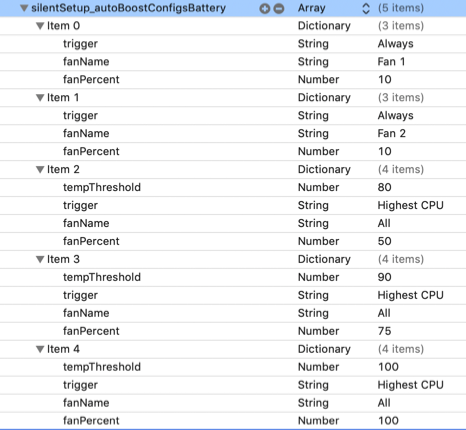This screenshot has width=466, height=430.
Task: Collapse Item 3 disclosure triangle
Action: (40, 259)
